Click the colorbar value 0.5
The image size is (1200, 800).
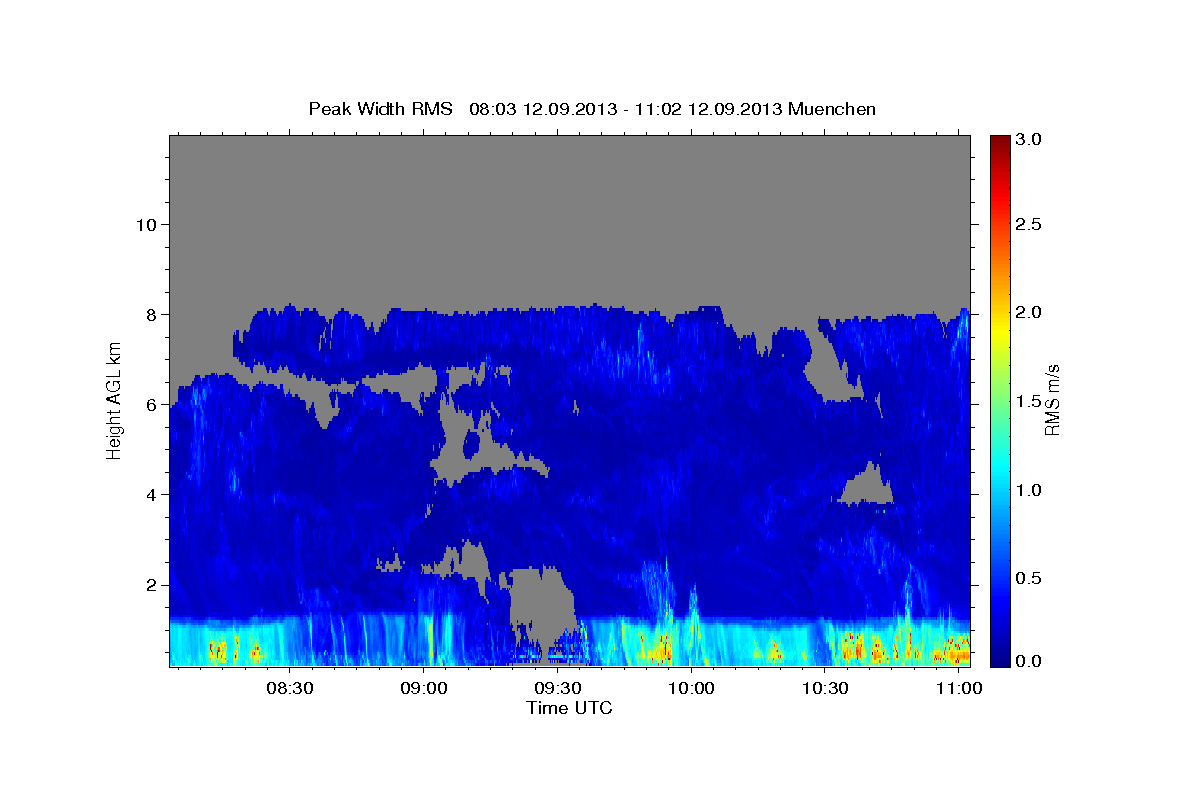click(x=1027, y=578)
